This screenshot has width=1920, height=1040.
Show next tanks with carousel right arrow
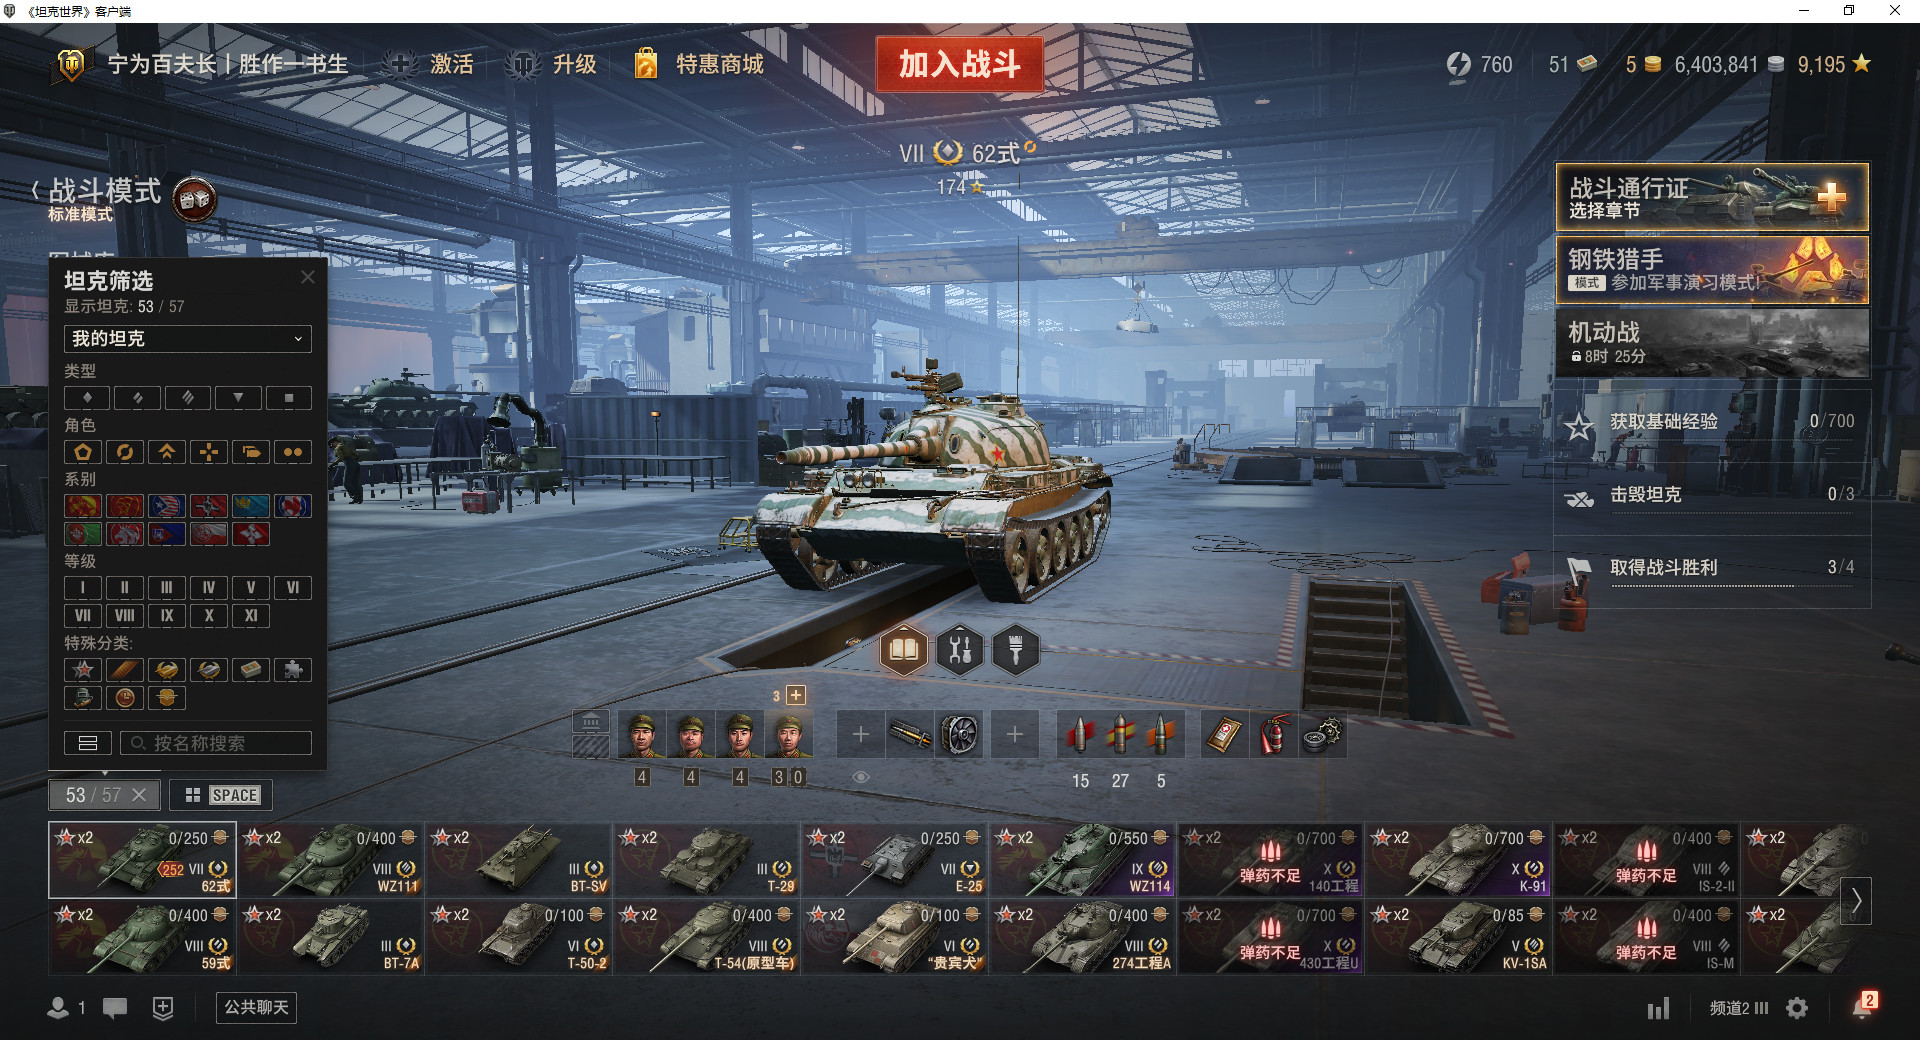pos(1856,900)
